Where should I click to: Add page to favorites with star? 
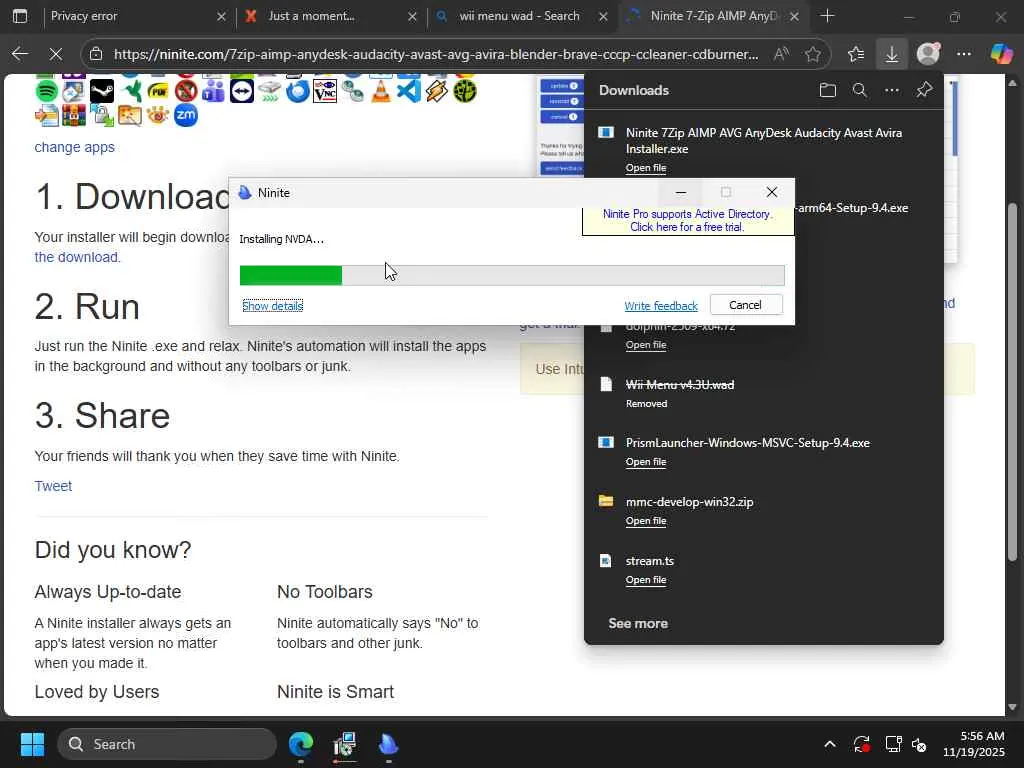812,54
